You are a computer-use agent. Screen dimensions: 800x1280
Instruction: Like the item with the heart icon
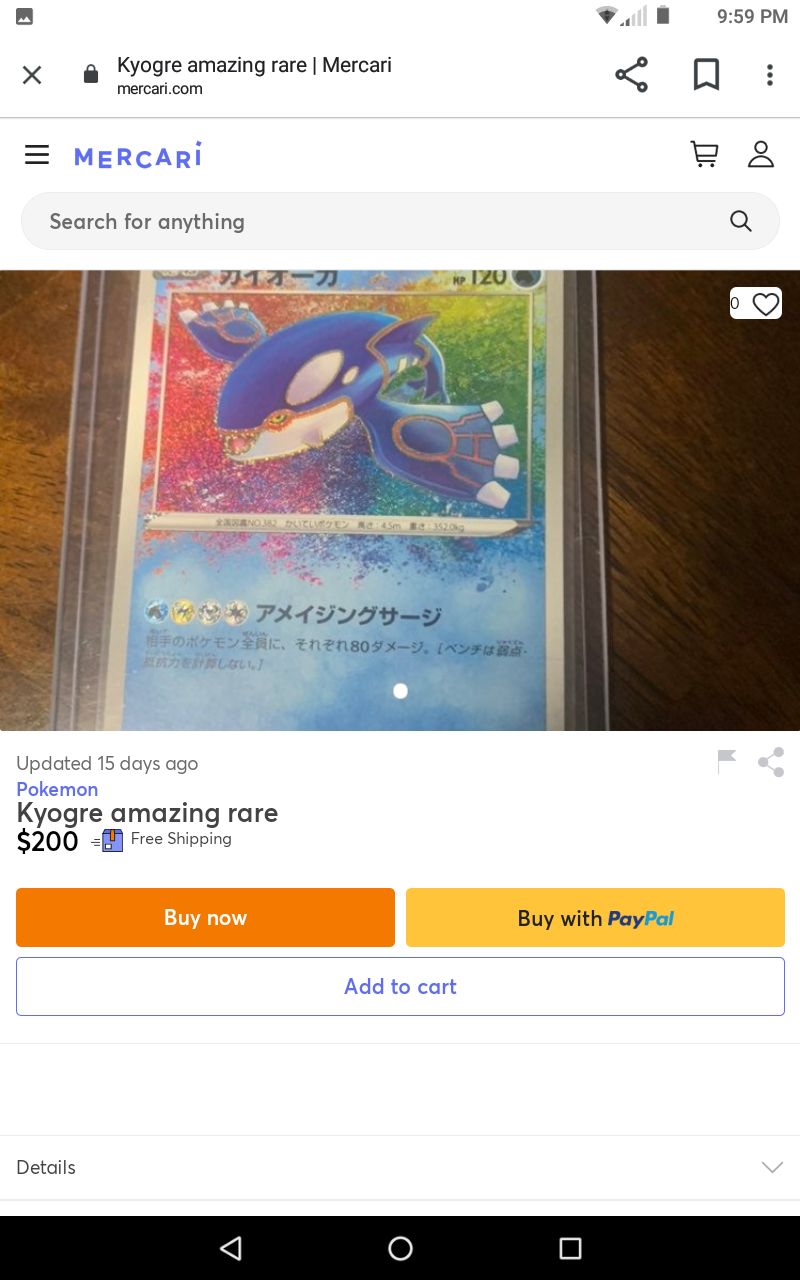tap(765, 304)
